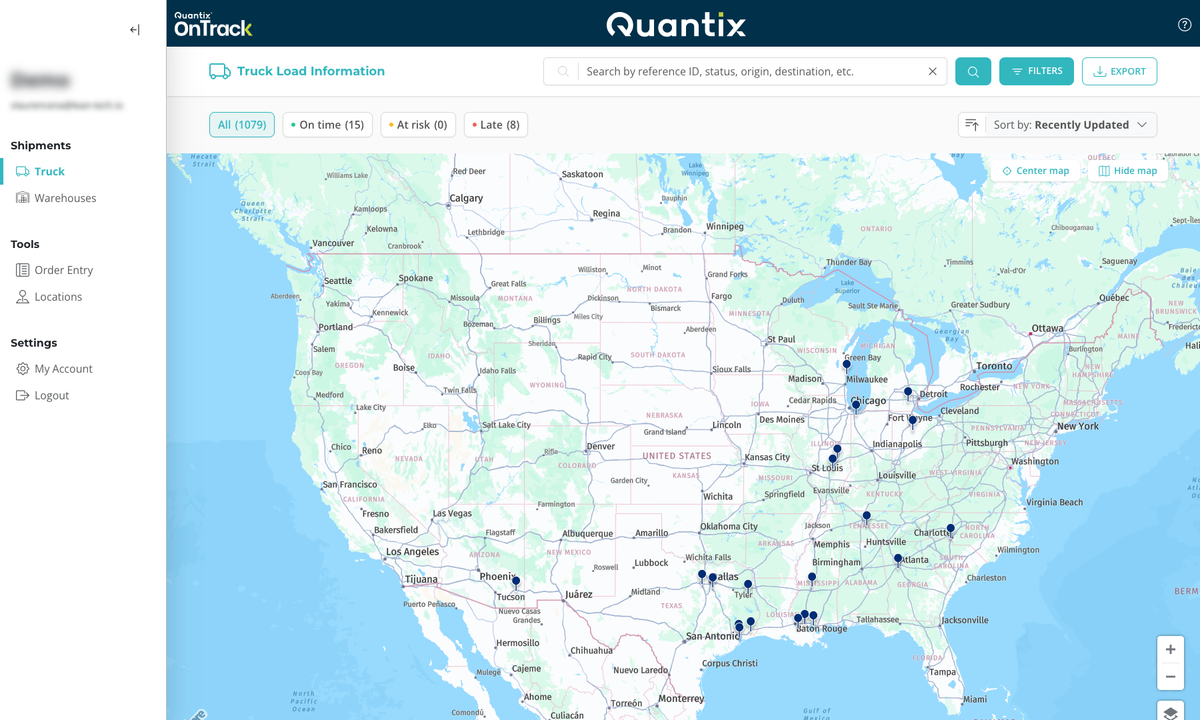Open the help question mark icon
The image size is (1200, 720).
1184,24
